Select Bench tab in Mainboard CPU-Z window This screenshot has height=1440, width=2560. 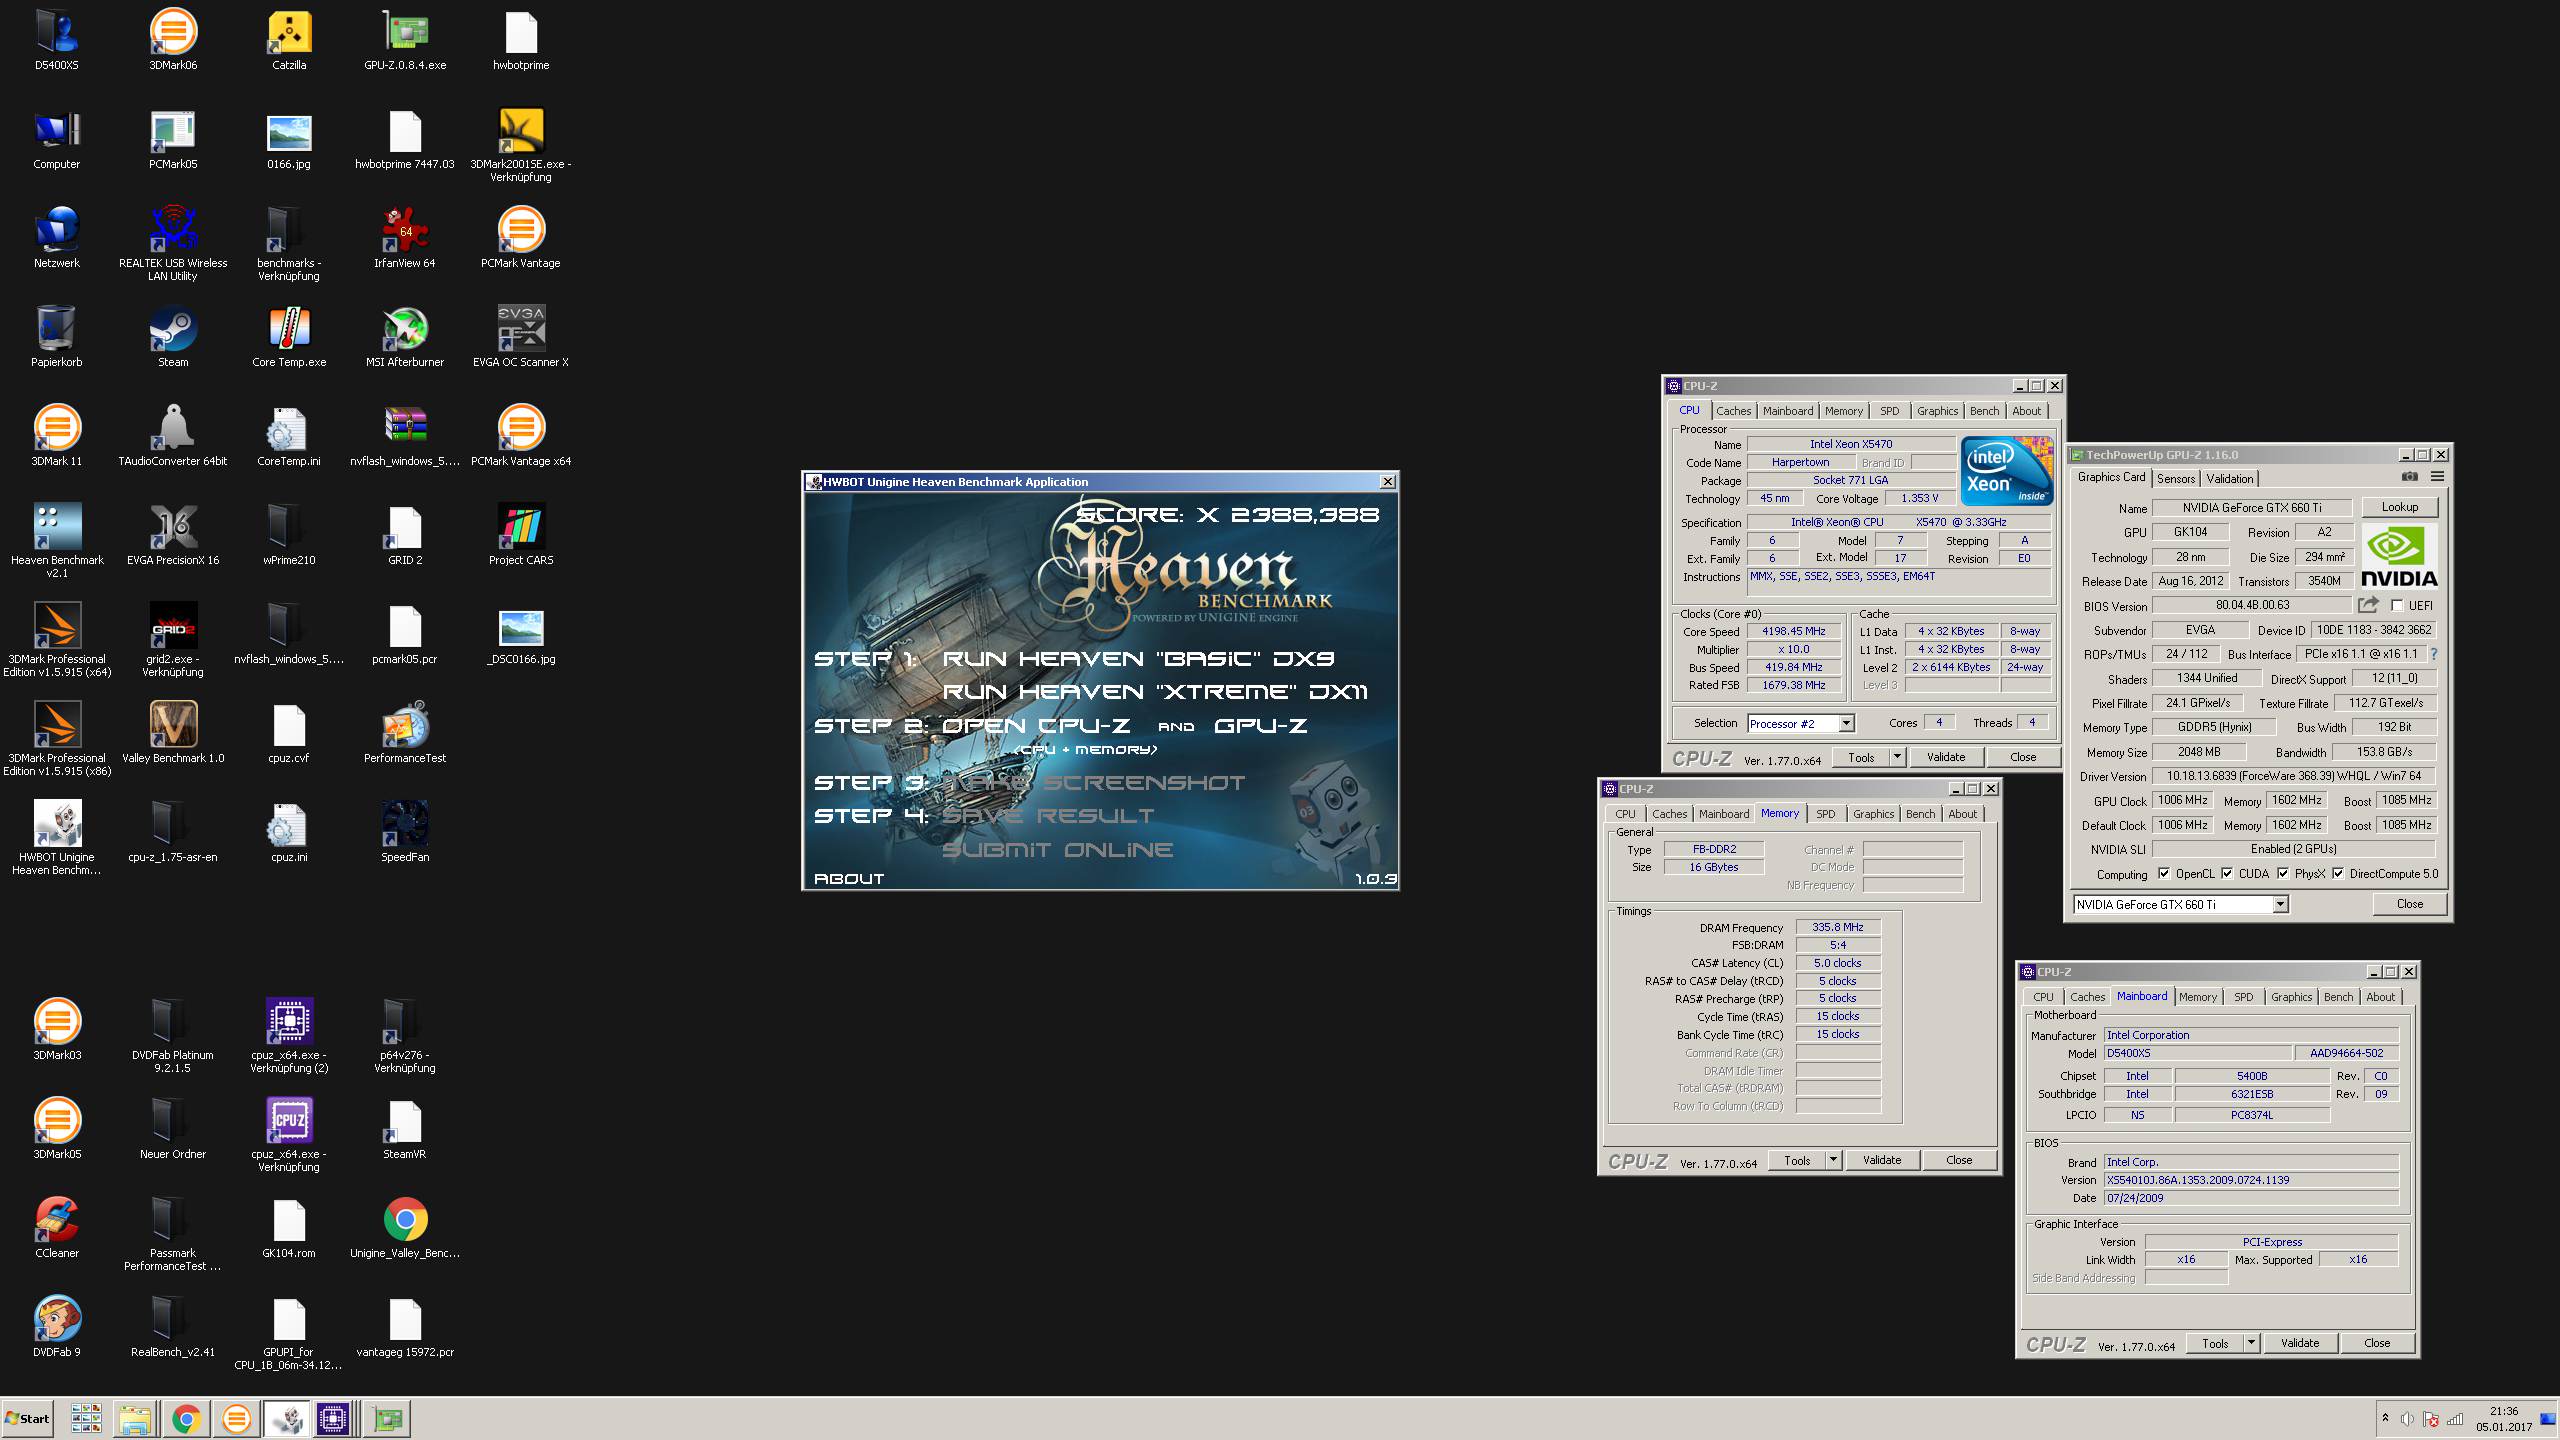[x=2338, y=997]
